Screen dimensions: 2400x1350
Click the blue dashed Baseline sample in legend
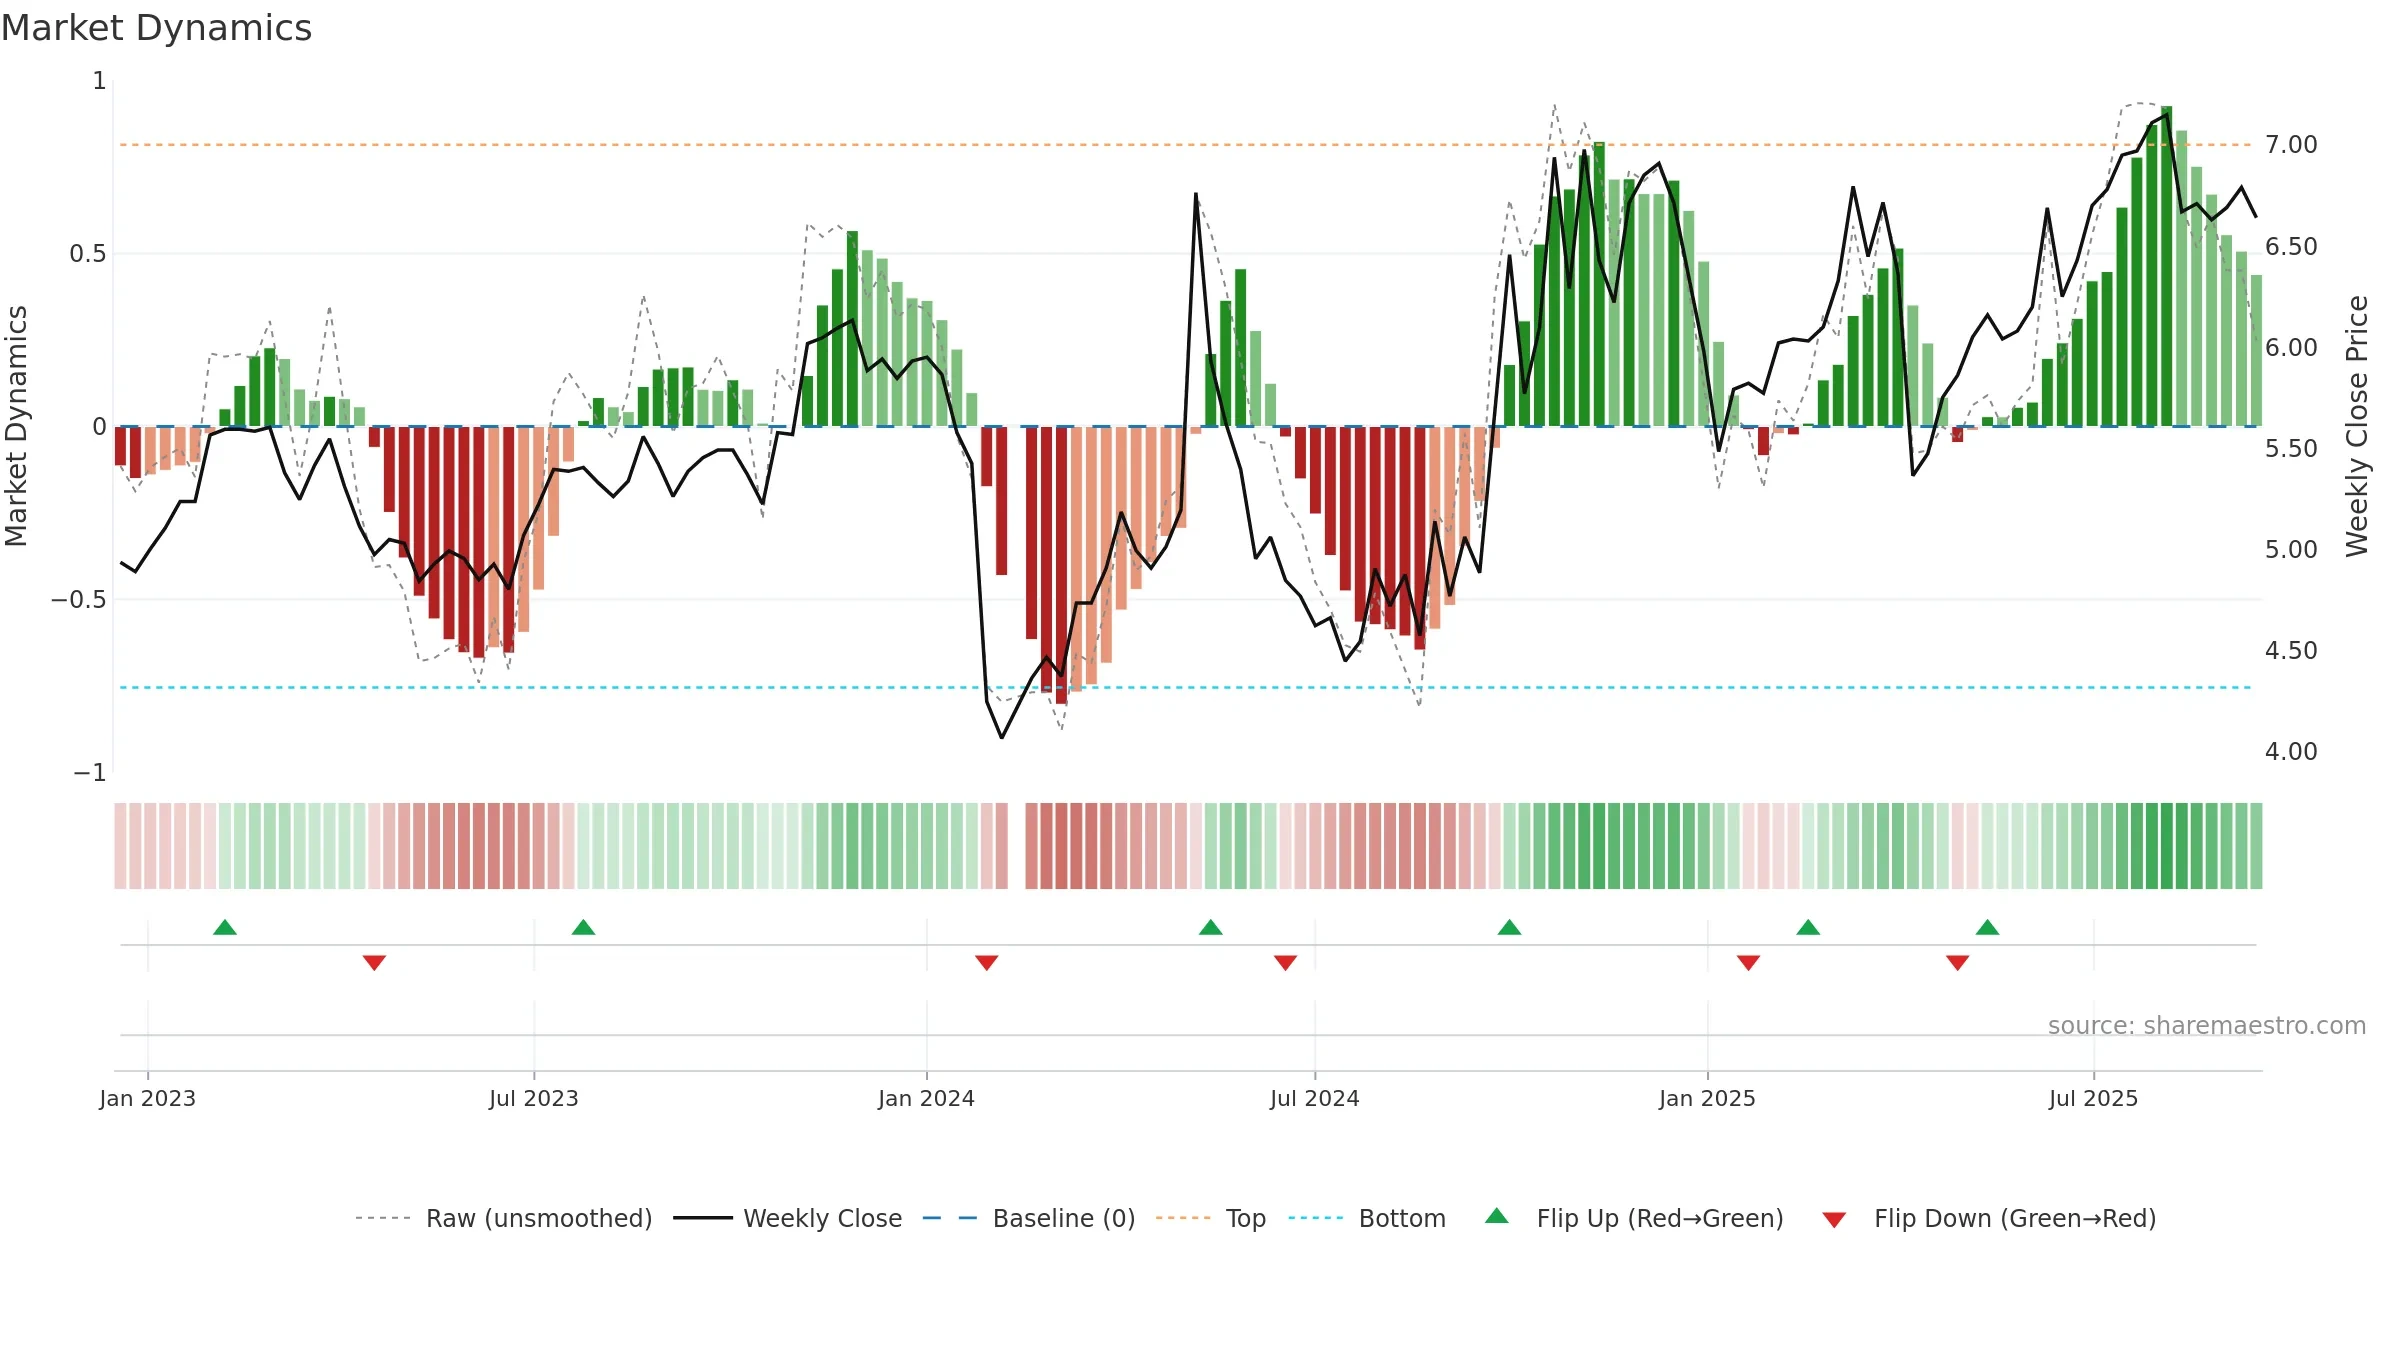click(950, 1218)
